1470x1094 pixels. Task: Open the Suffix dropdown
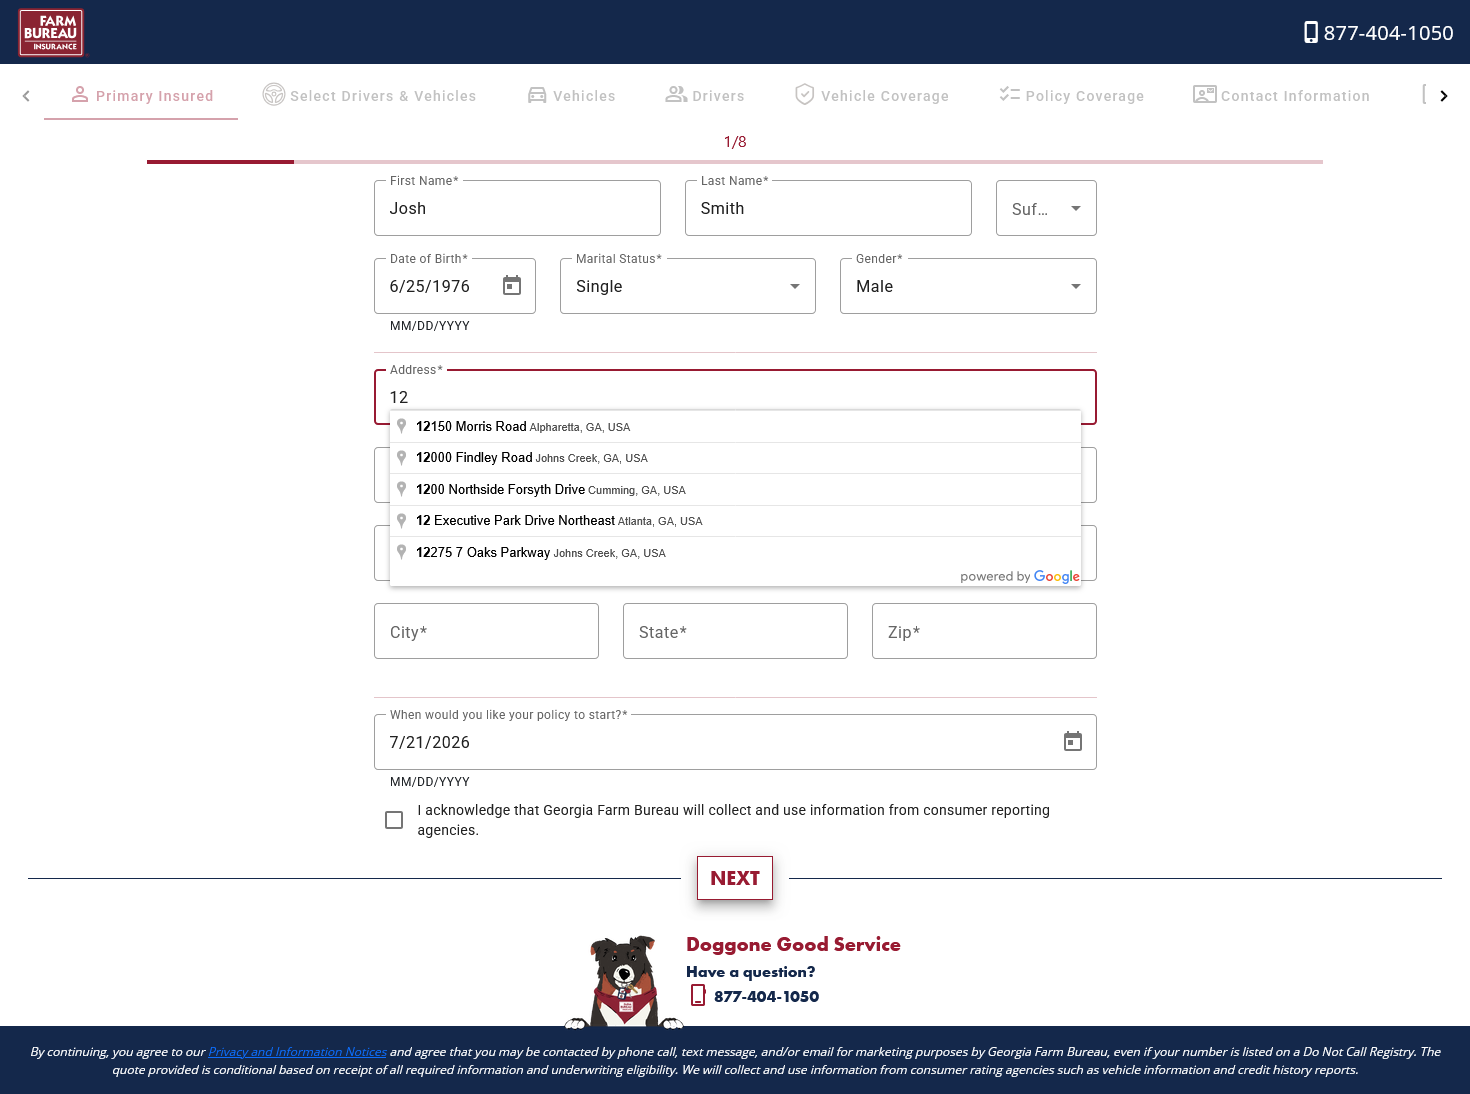tap(1046, 208)
